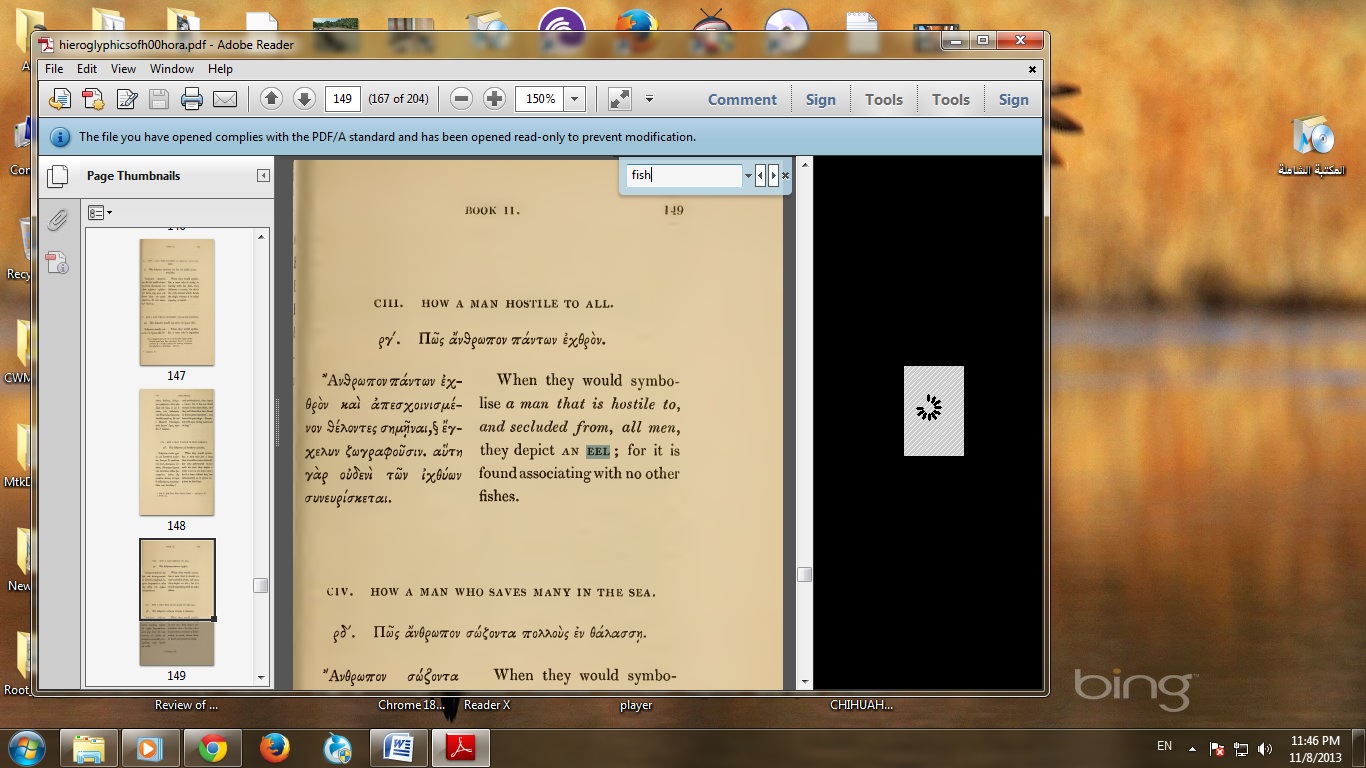Open the zoom level dropdown
The height and width of the screenshot is (768, 1366).
574,99
